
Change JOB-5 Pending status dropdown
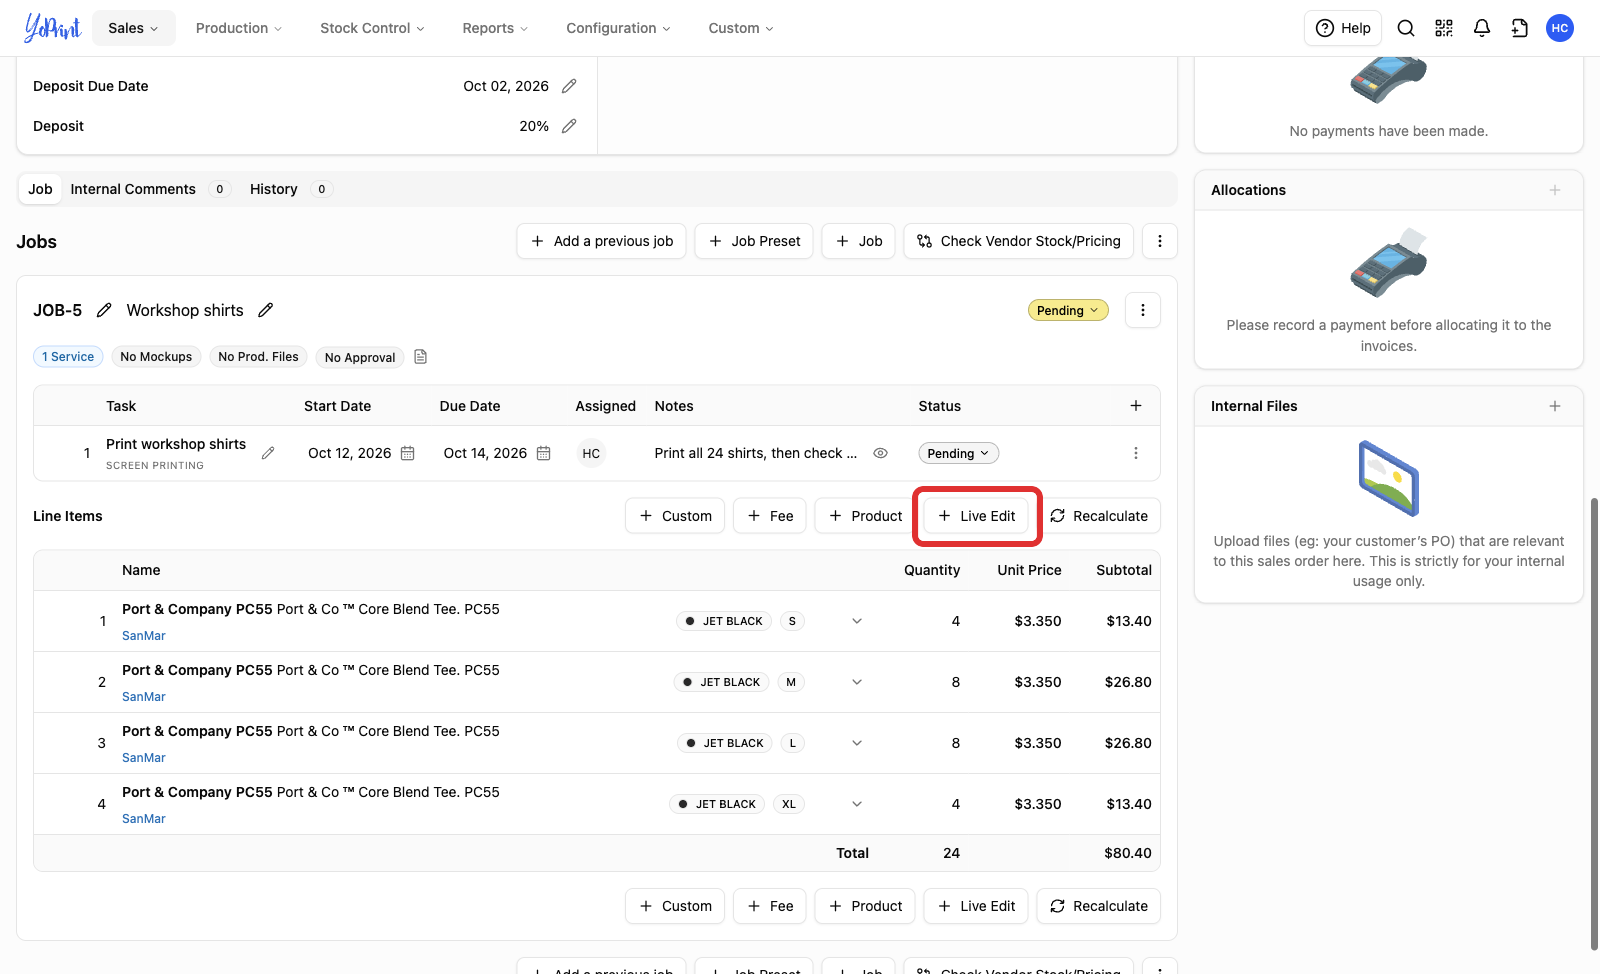click(x=1068, y=311)
